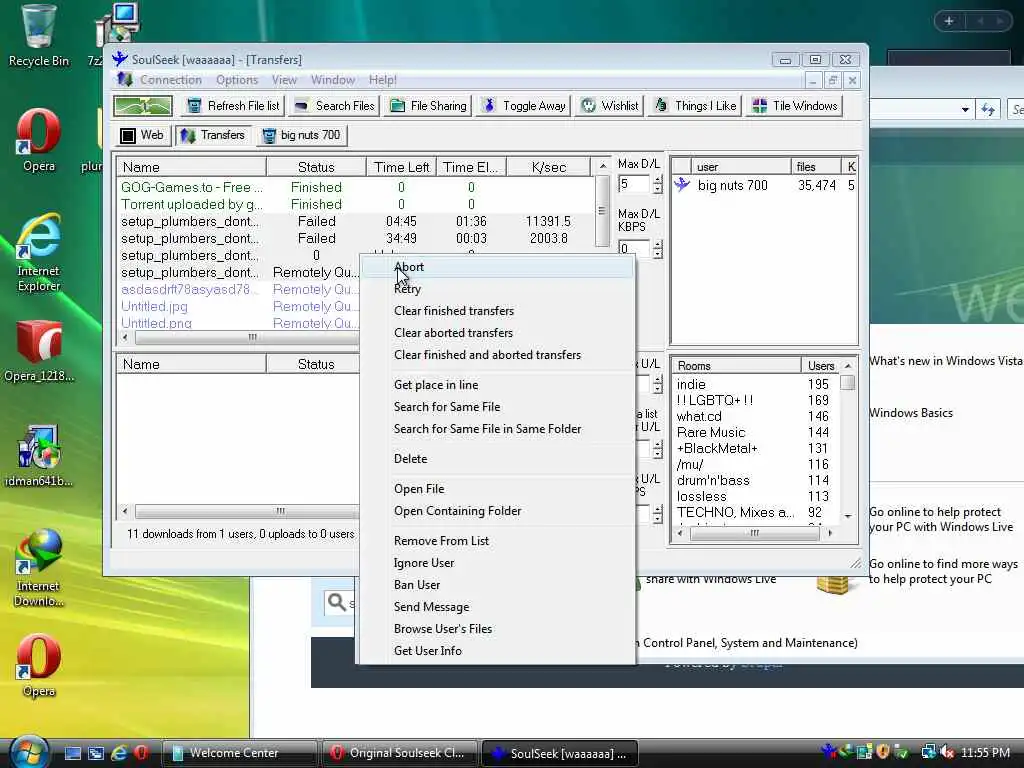Click the K/sec column header
Viewport: 1024px width, 768px height.
549,167
